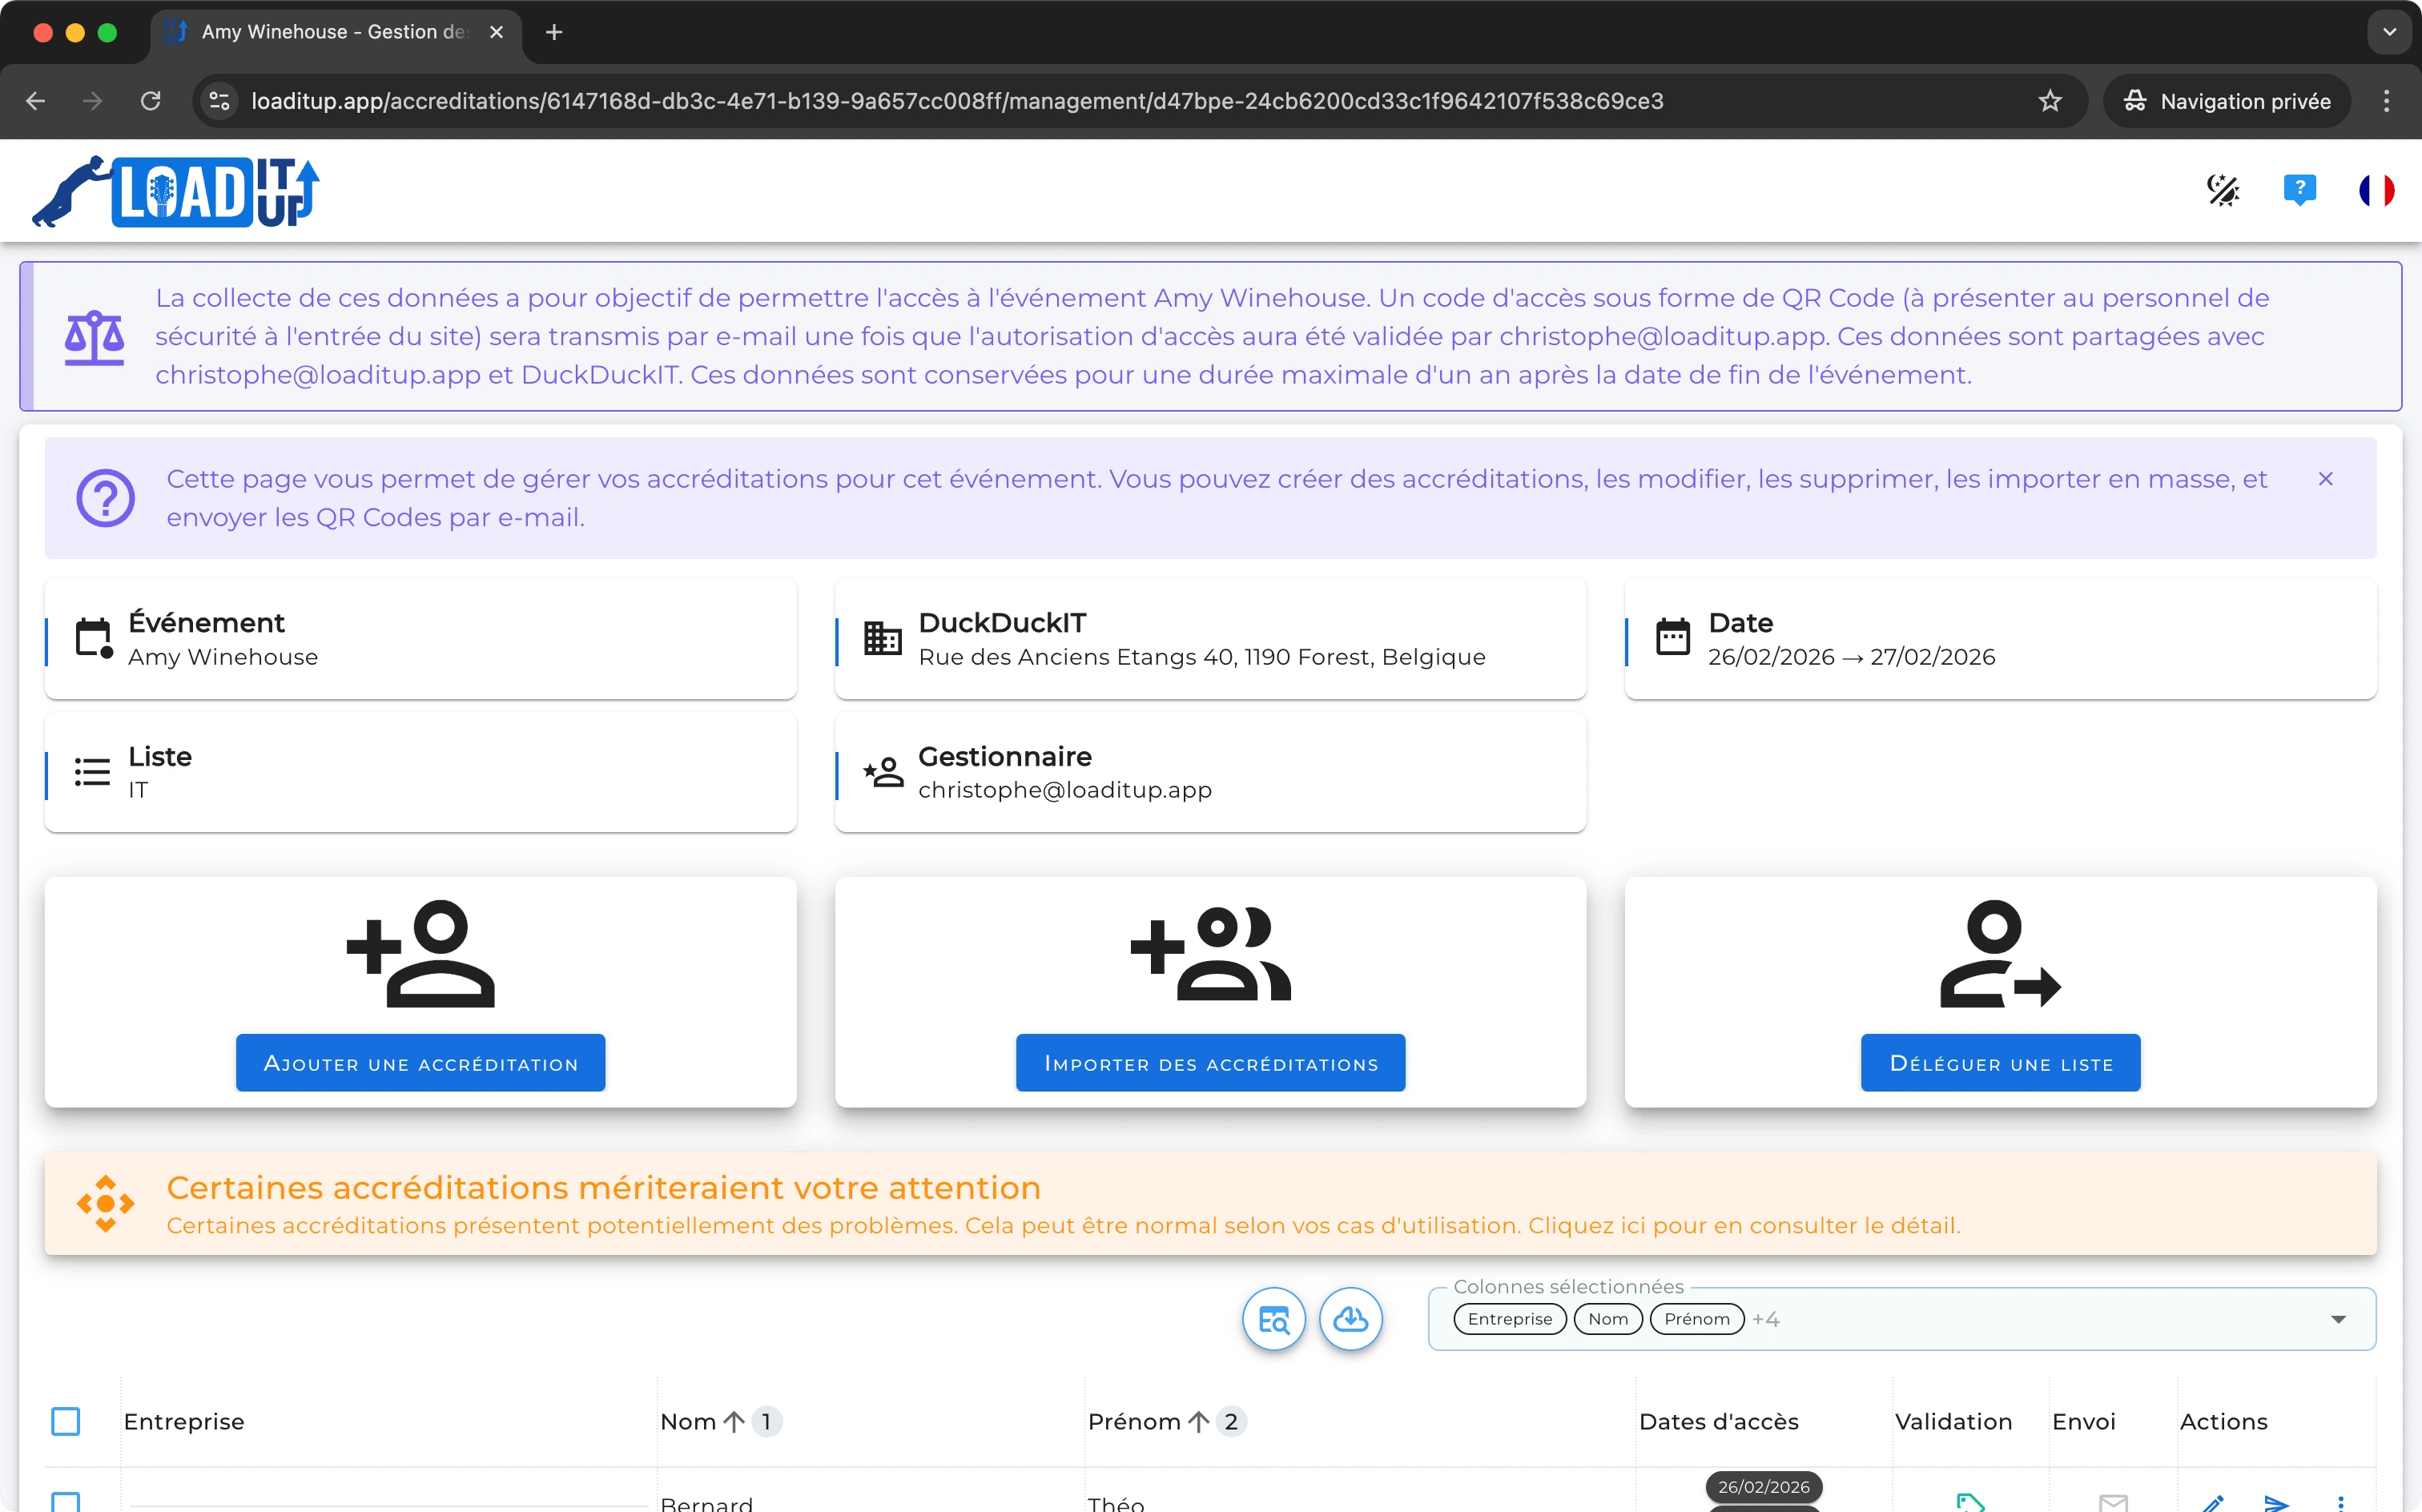
Task: Click Ajouter une accréditation
Action: pyautogui.click(x=420, y=1062)
